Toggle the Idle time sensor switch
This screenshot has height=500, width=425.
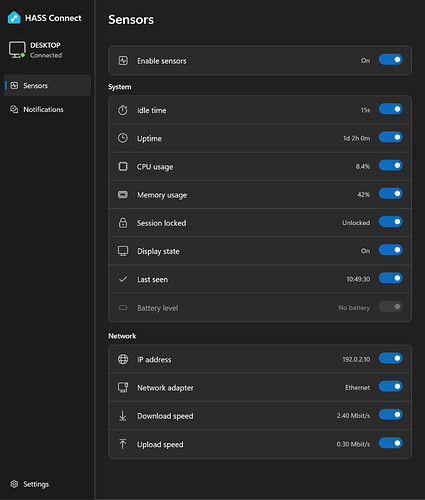(x=391, y=109)
